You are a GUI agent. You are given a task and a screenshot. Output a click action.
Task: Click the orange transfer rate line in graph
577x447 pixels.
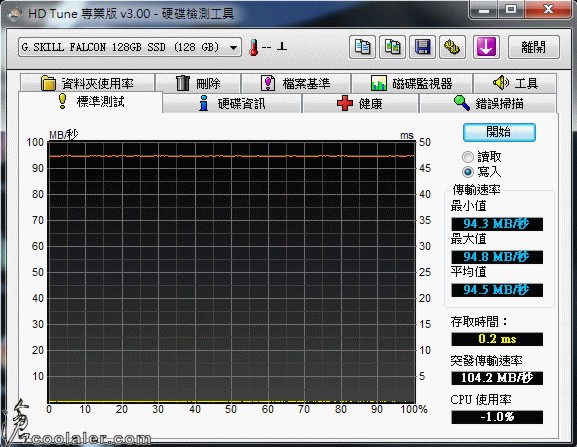coord(232,156)
